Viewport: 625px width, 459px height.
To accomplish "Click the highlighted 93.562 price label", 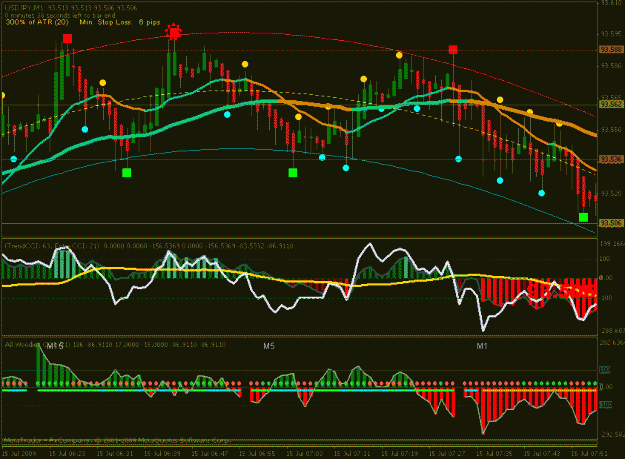I will [611, 104].
